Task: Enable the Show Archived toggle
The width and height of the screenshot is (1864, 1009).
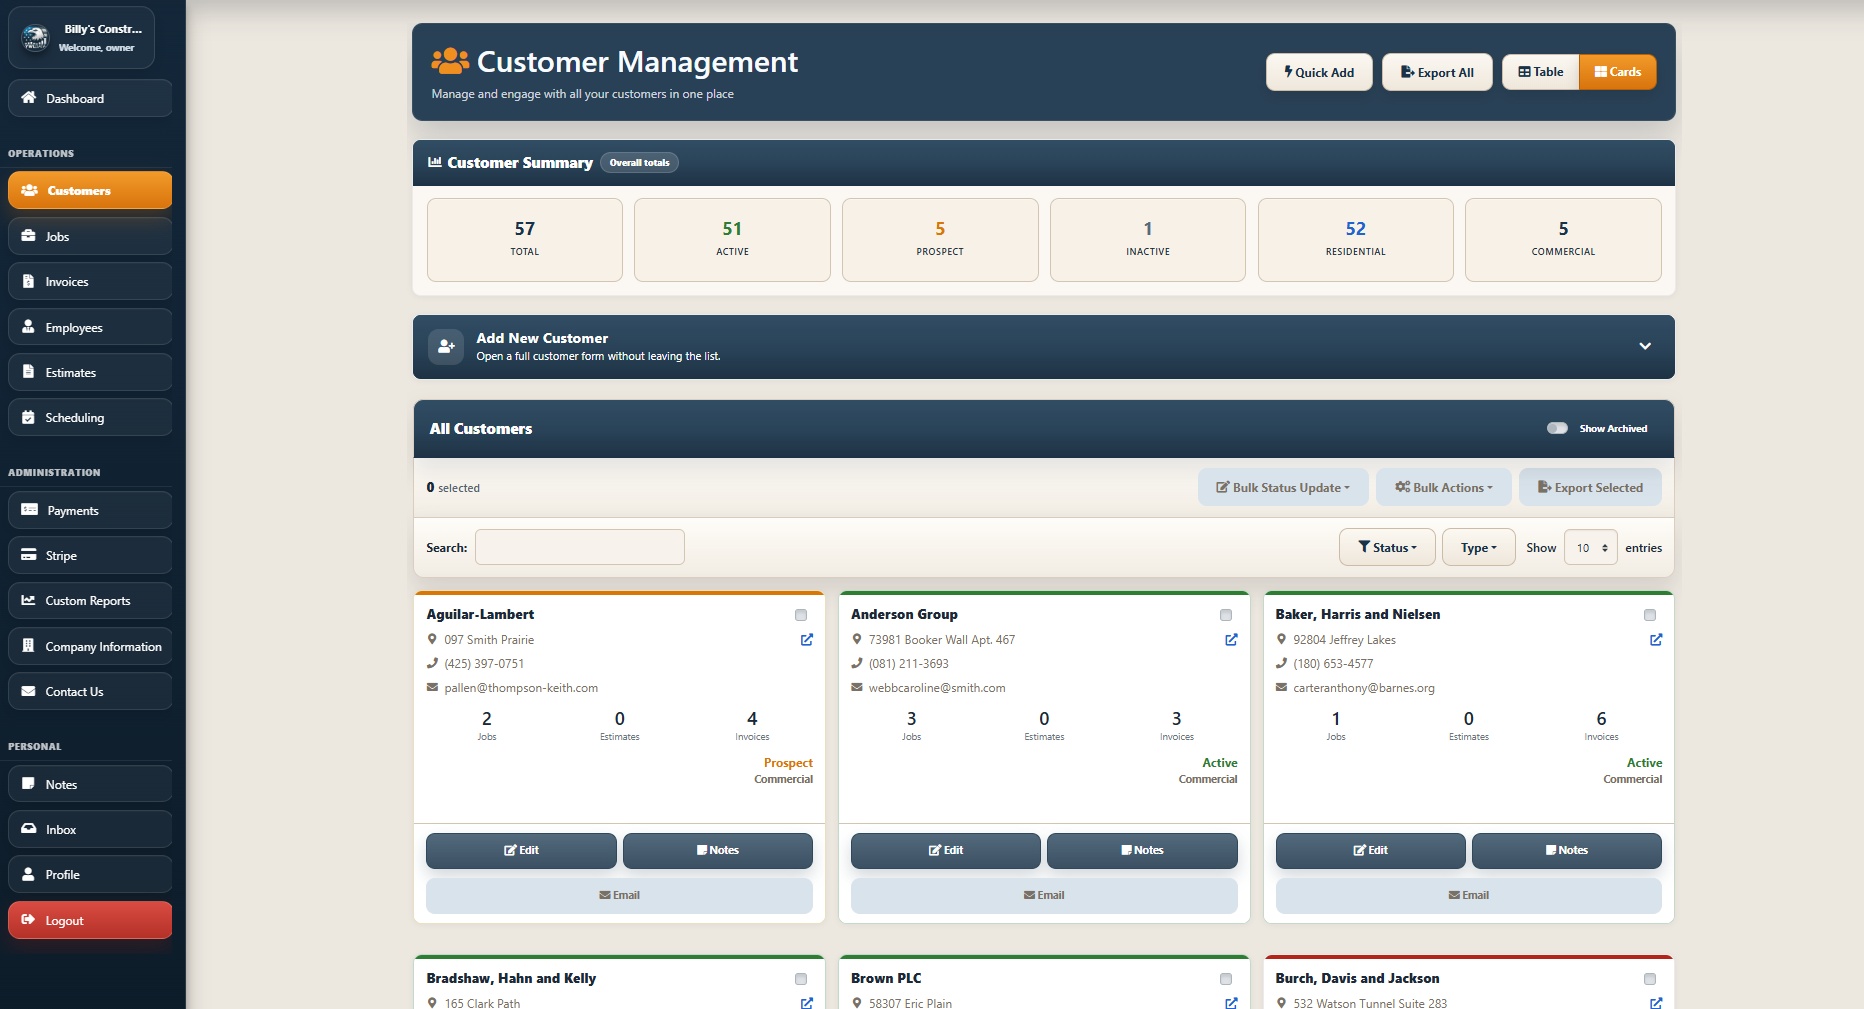Action: point(1557,428)
